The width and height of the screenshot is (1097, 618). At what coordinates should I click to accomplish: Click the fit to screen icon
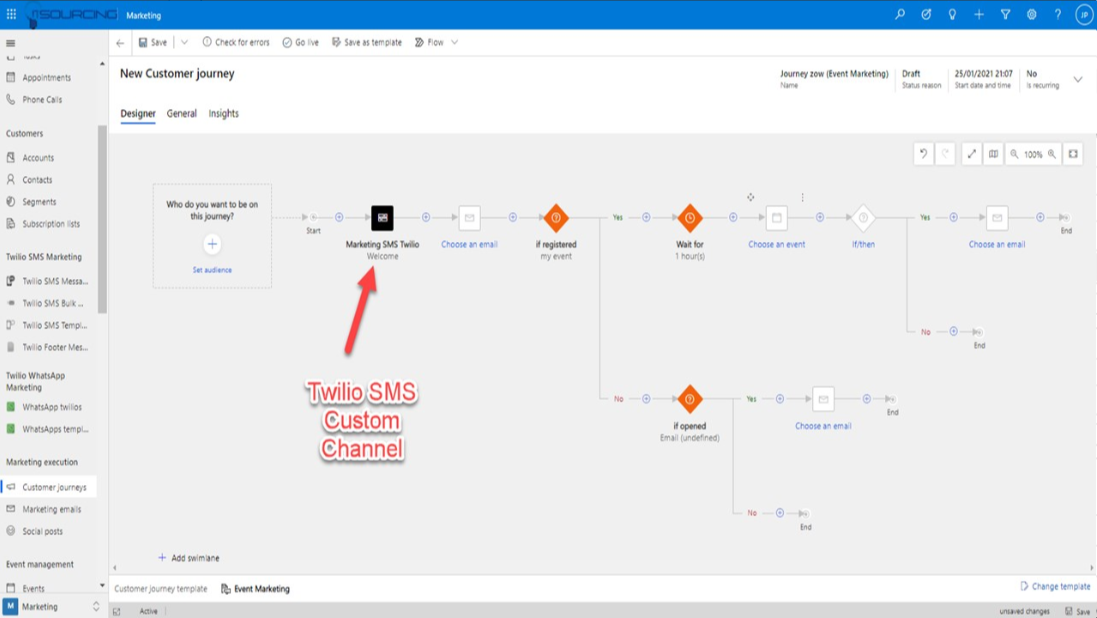1073,154
